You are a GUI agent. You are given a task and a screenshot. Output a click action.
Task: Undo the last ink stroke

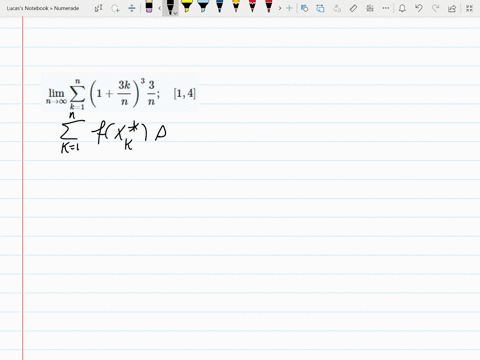419,8
